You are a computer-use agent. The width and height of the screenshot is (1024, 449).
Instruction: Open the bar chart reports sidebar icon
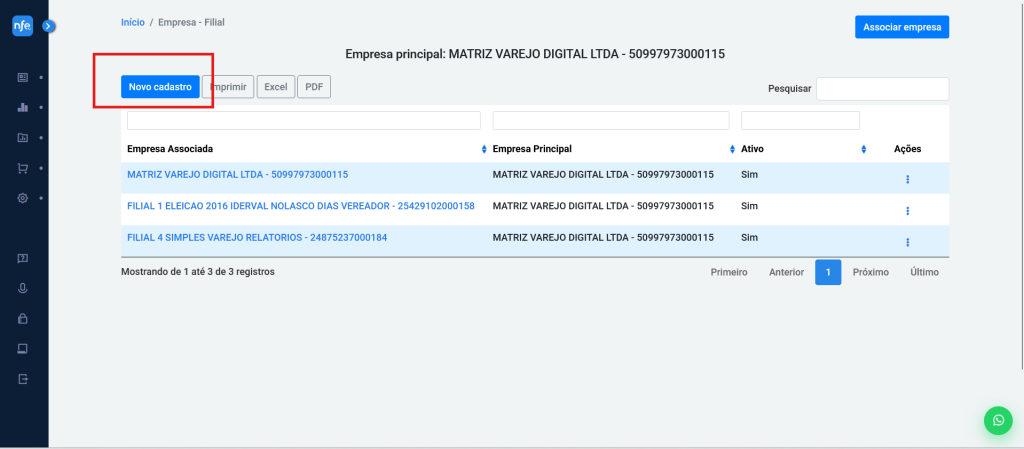(23, 107)
